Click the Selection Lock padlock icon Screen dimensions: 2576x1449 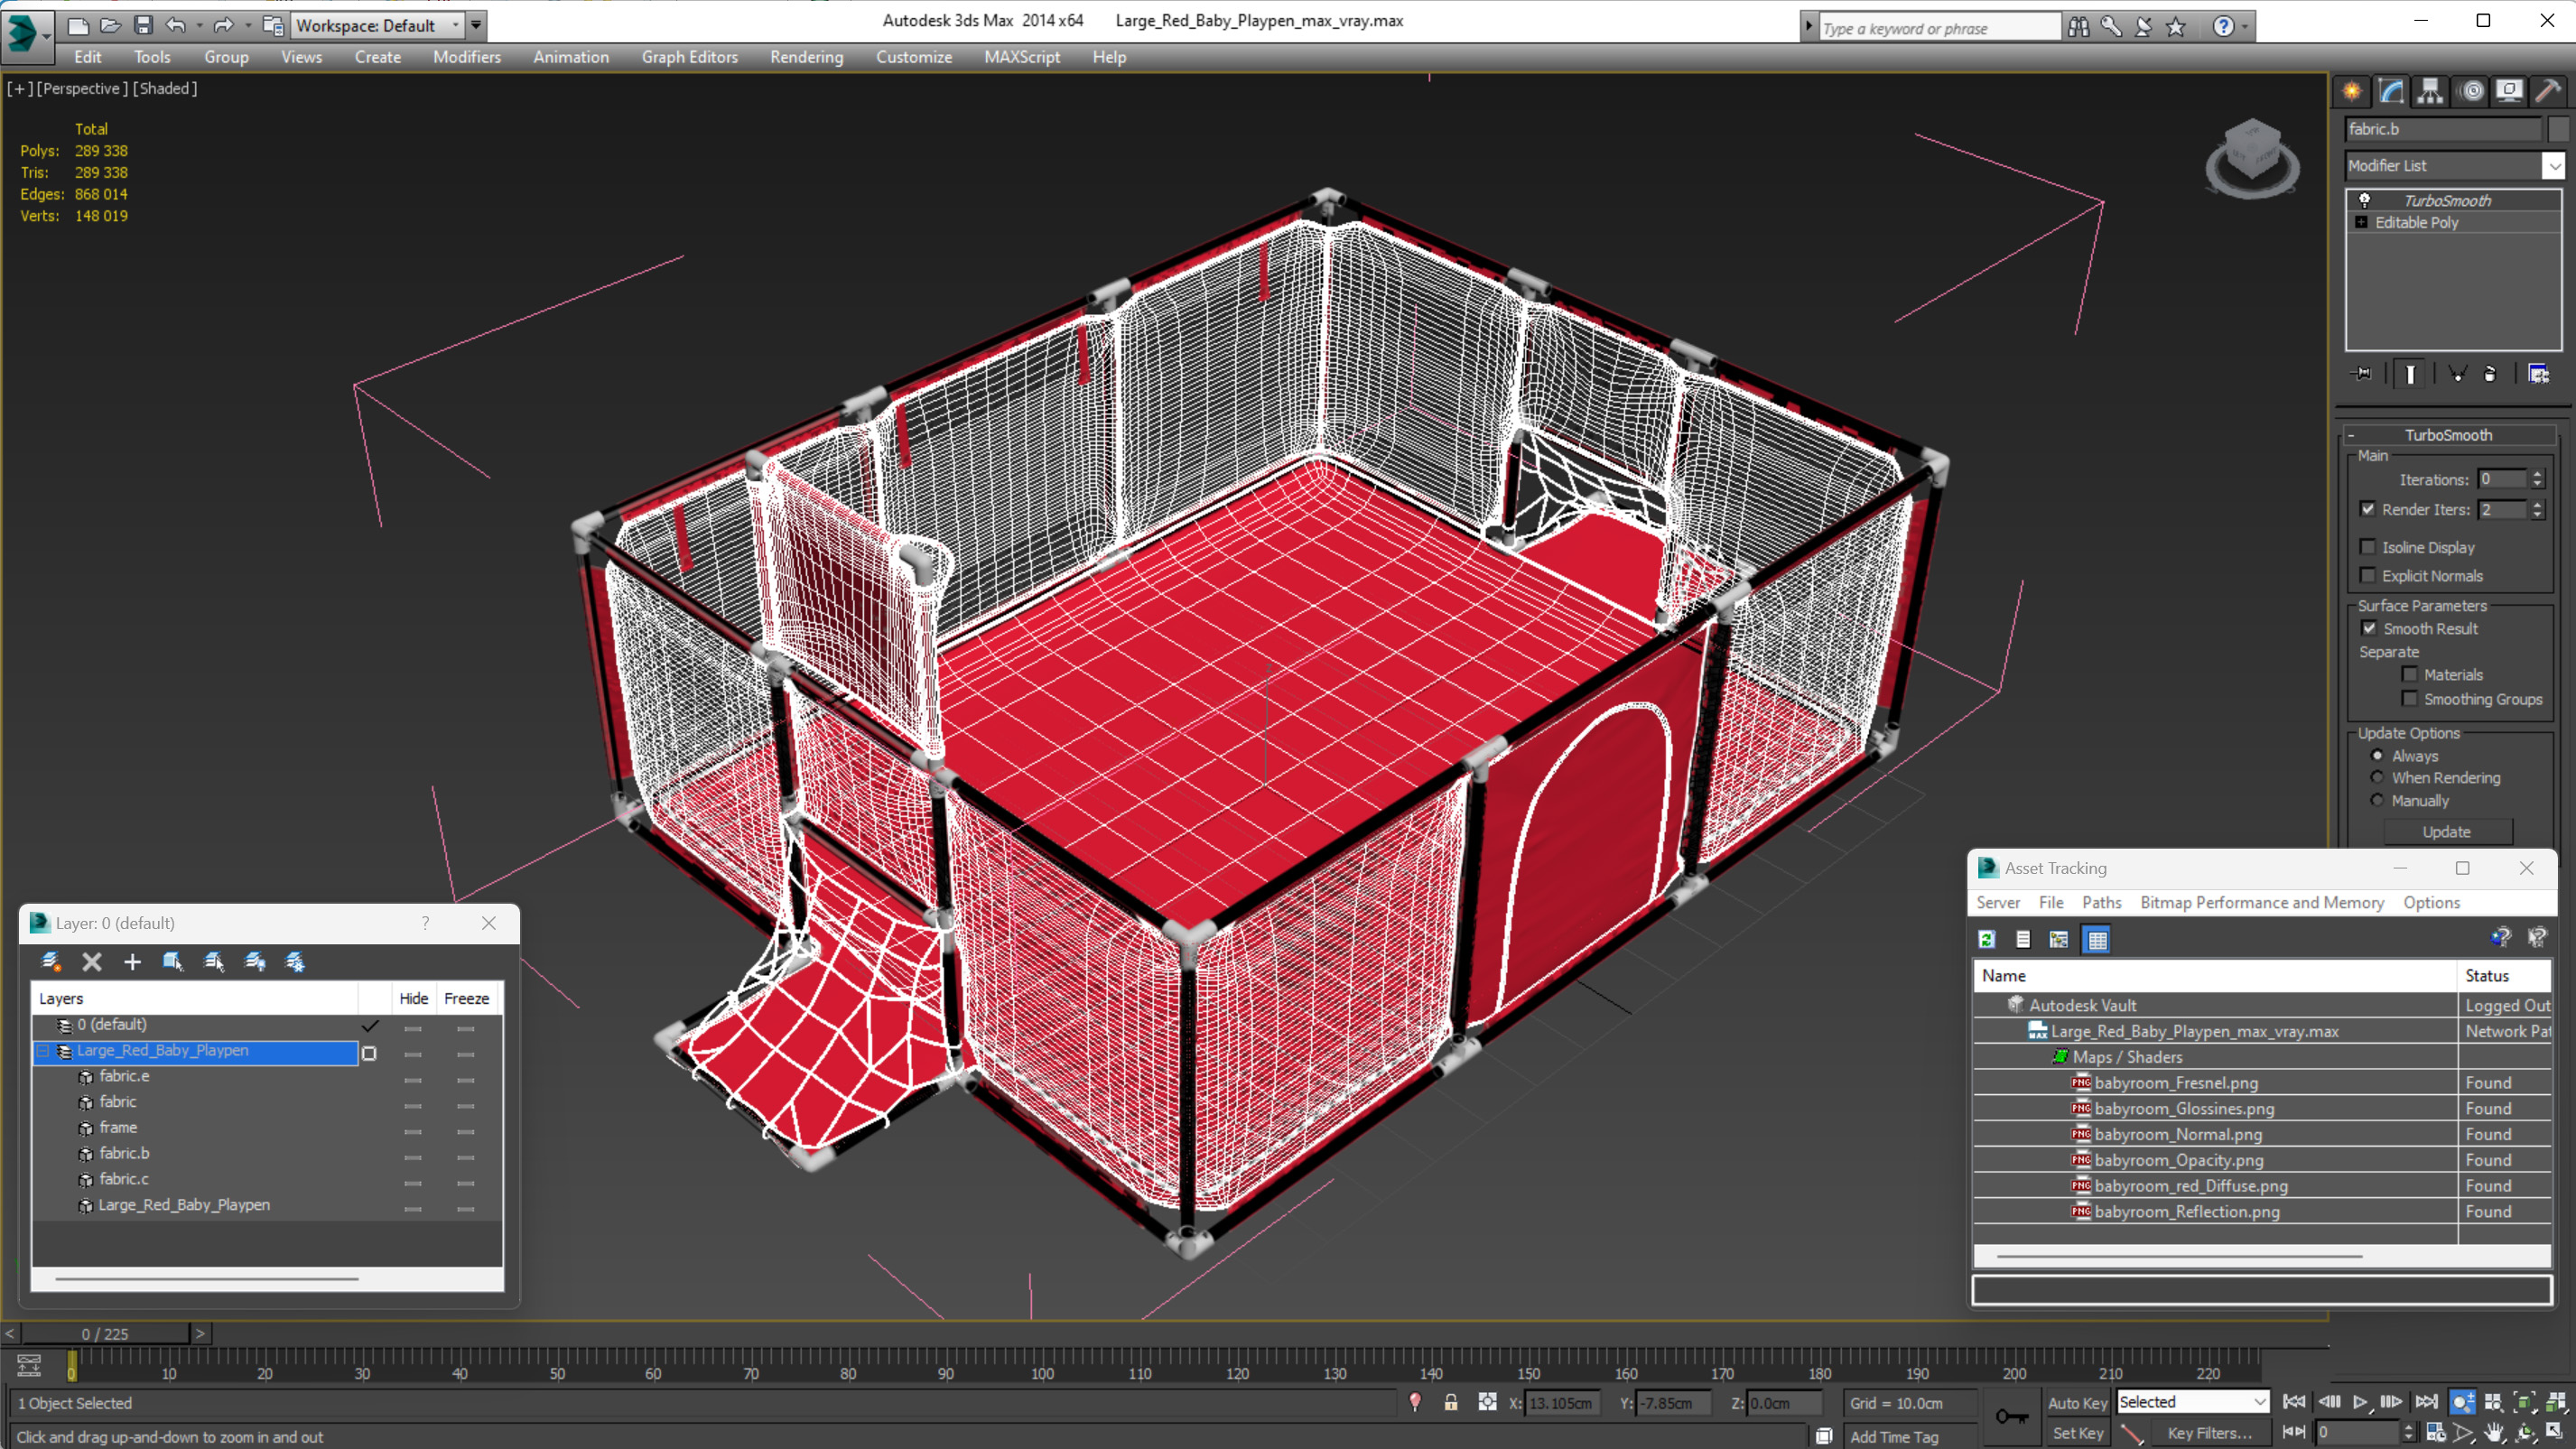[1451, 1402]
